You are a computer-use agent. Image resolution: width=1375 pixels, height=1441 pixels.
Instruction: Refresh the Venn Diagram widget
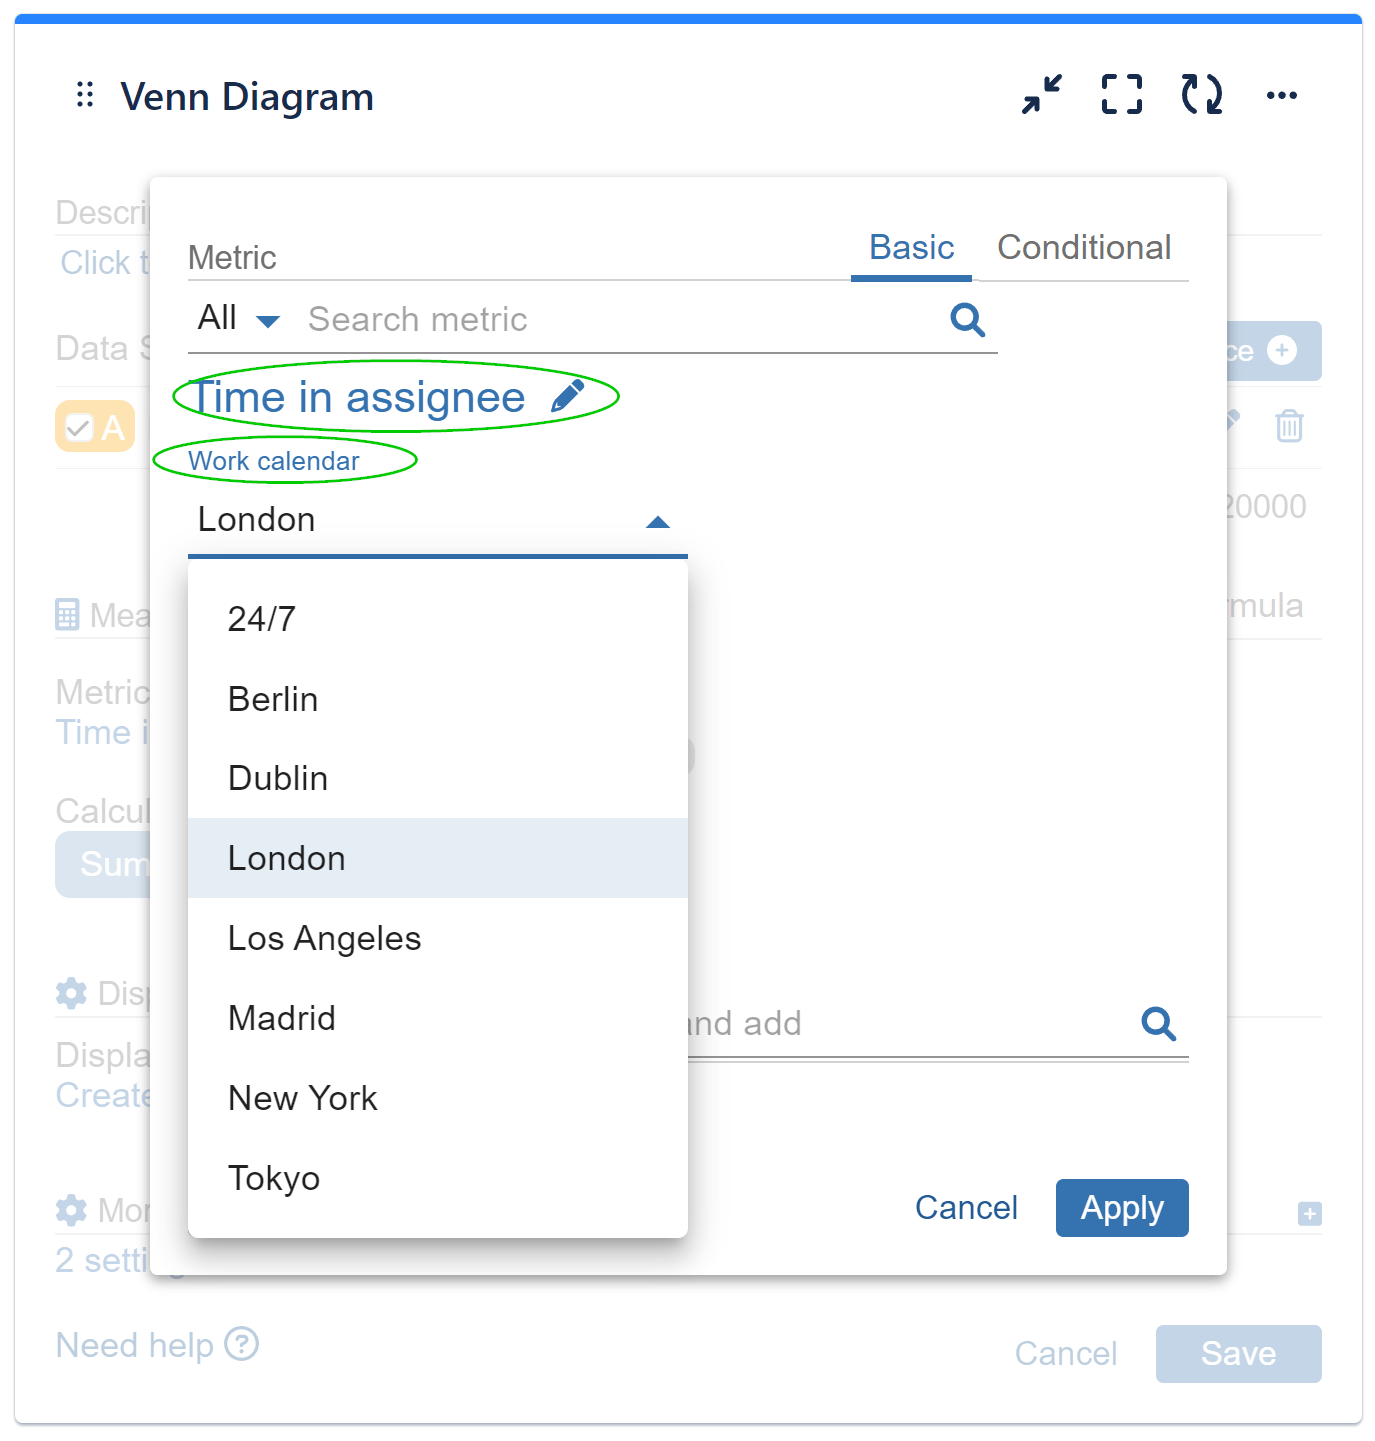point(1201,95)
